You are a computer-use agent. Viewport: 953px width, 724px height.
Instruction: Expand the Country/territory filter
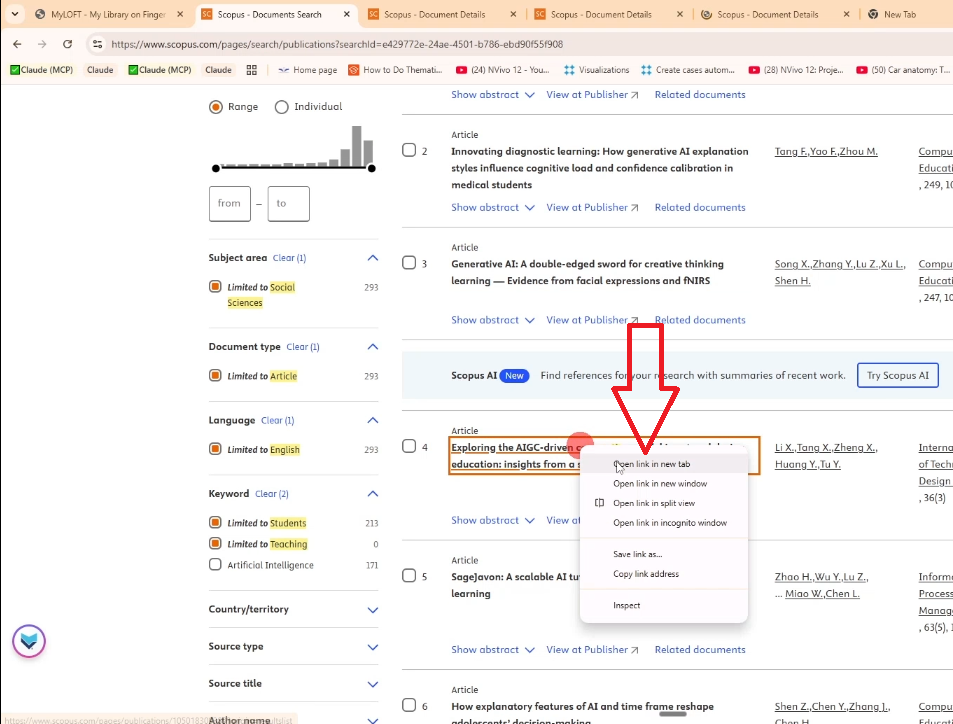tap(373, 610)
